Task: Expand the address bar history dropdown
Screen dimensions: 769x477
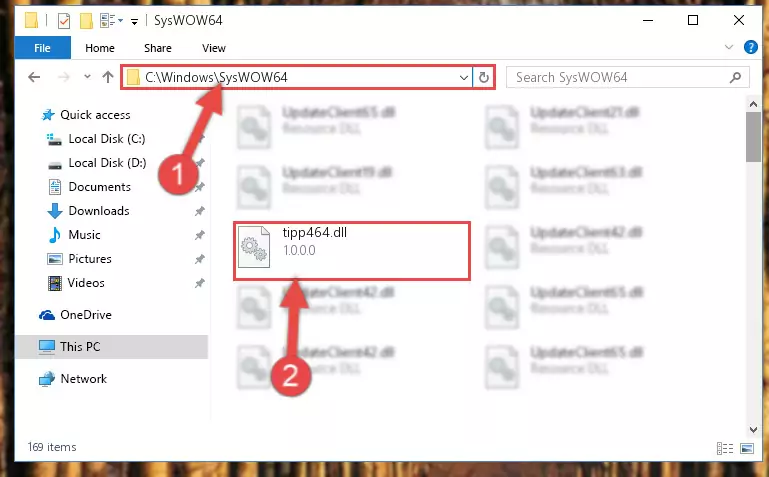Action: click(463, 77)
